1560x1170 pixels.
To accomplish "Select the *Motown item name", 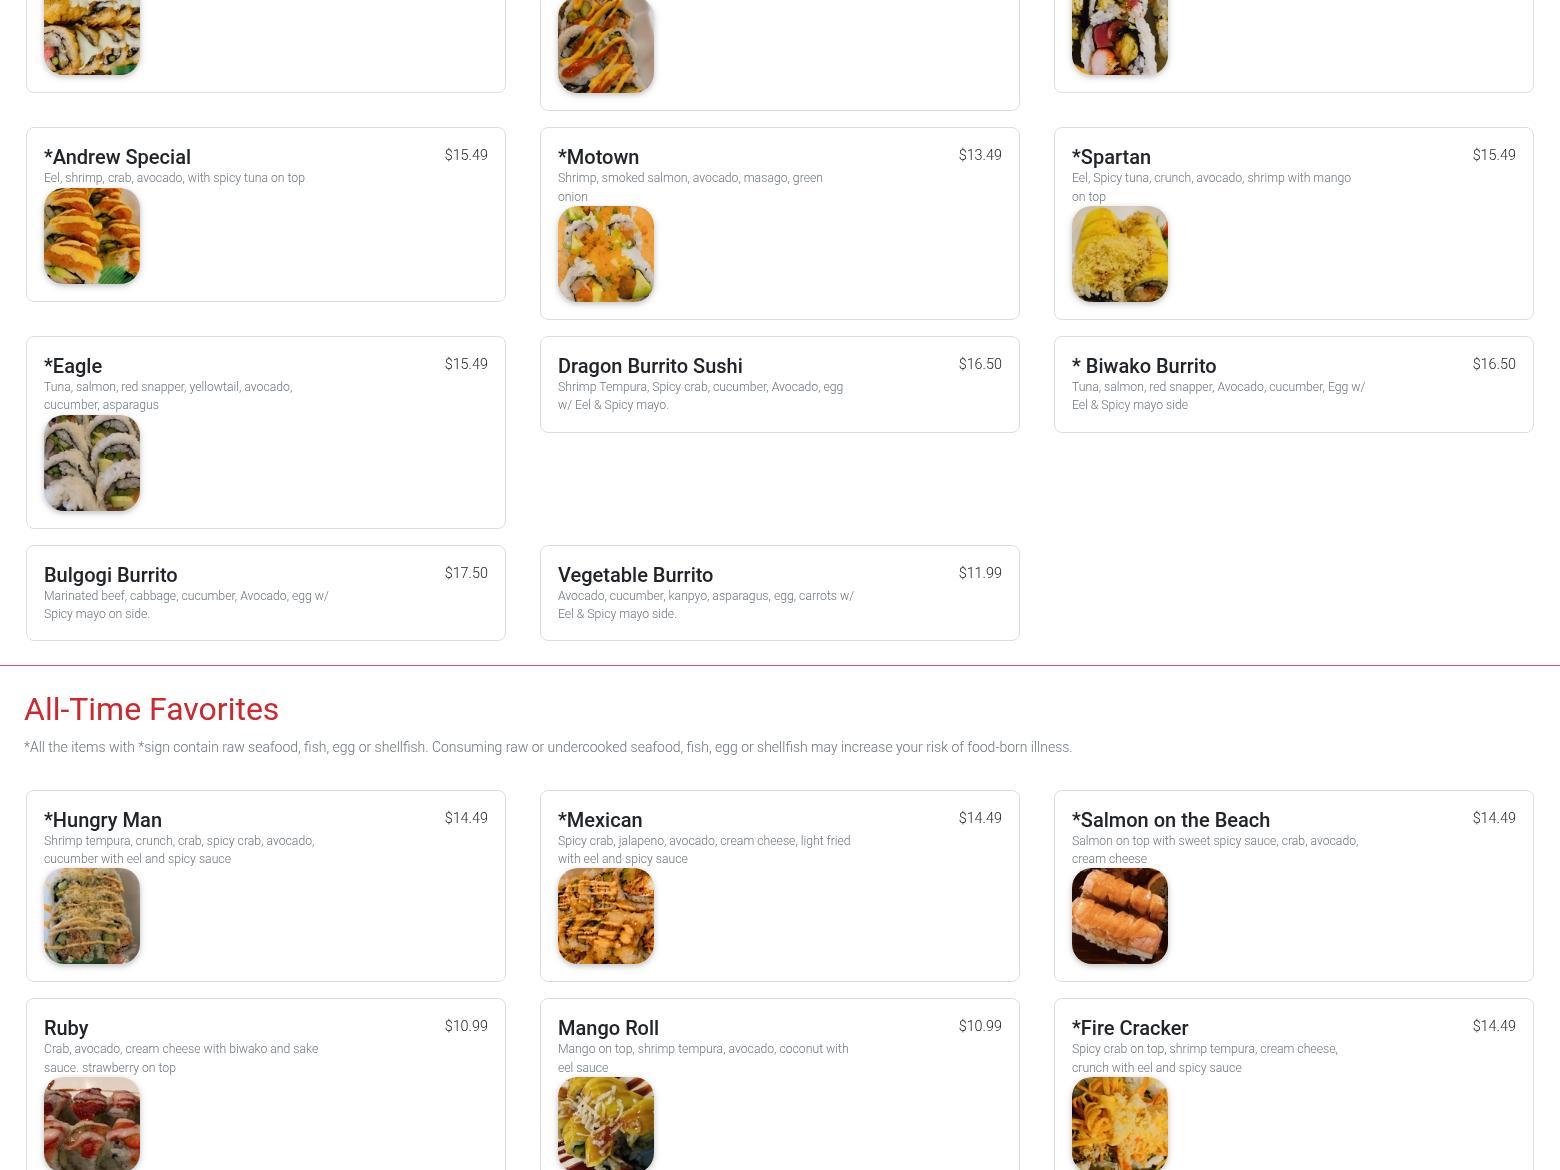I will 598,157.
